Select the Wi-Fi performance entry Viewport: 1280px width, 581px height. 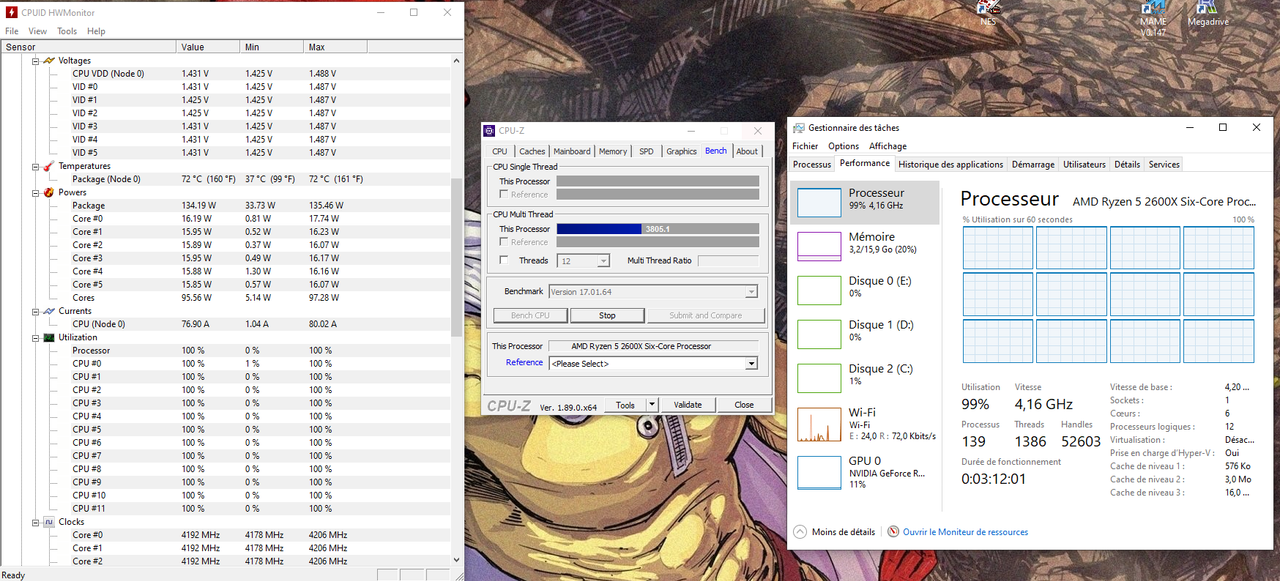(865, 423)
